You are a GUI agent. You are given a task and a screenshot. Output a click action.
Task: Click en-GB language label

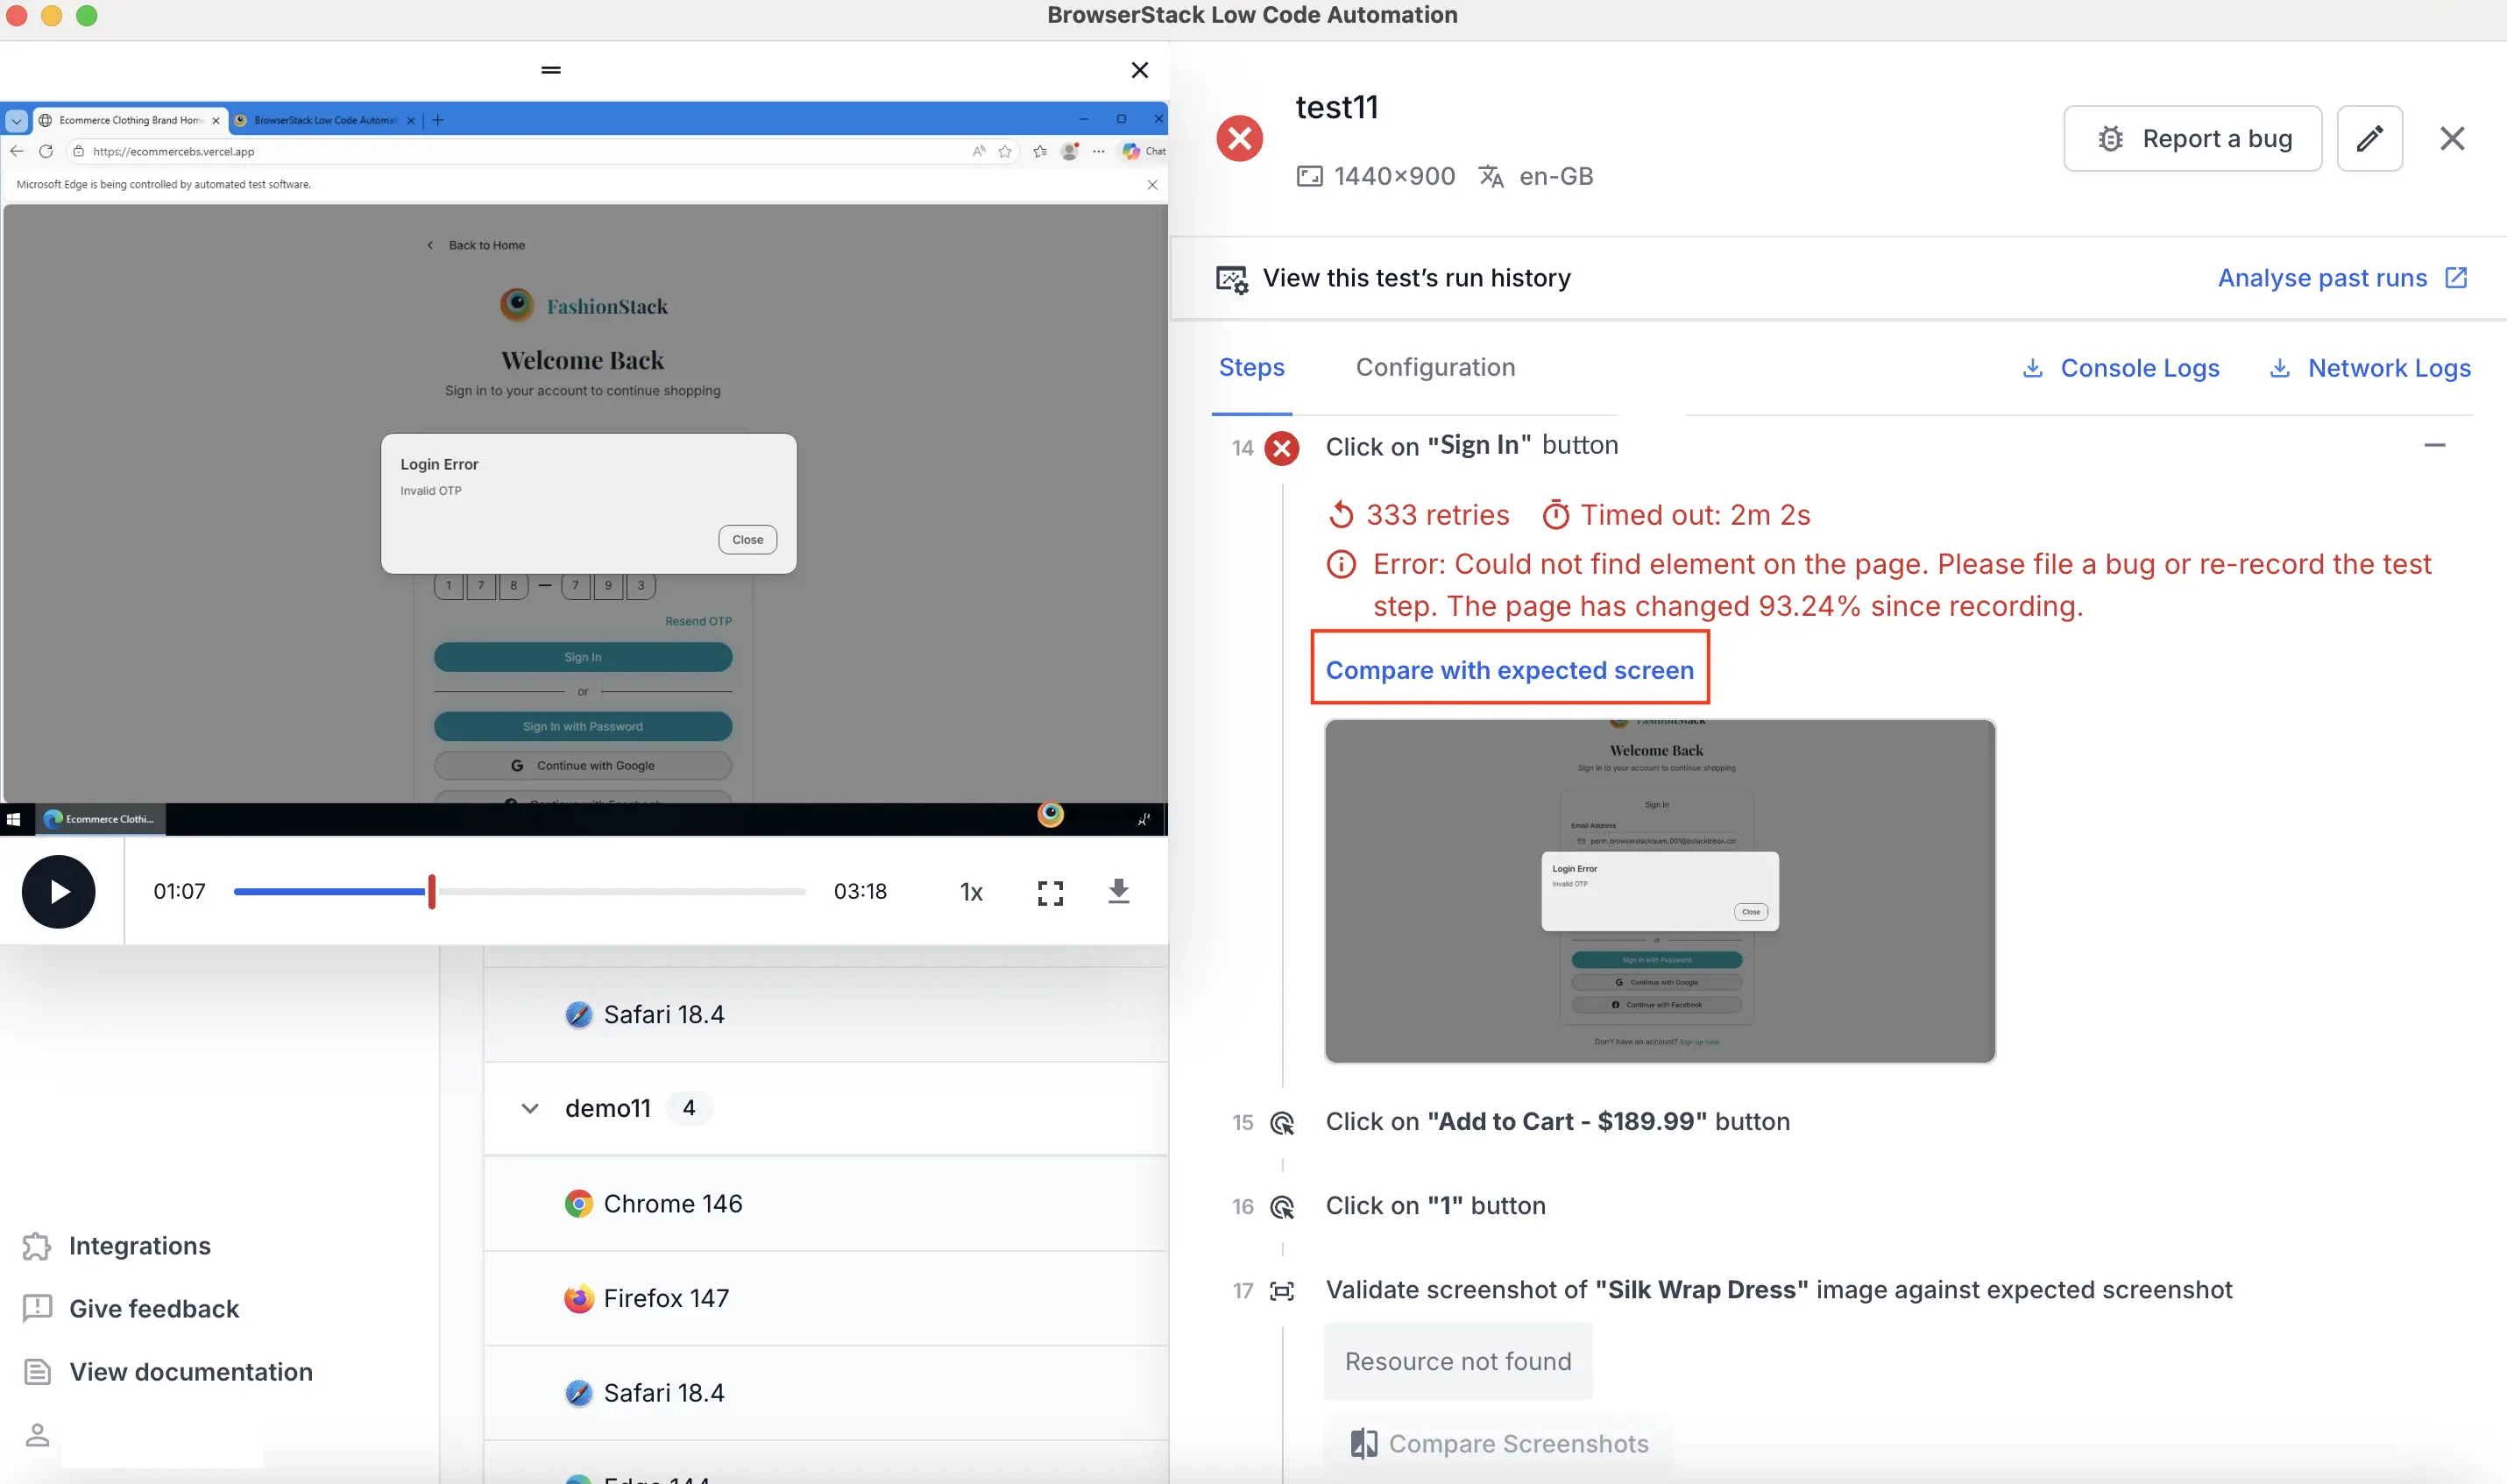point(1536,176)
